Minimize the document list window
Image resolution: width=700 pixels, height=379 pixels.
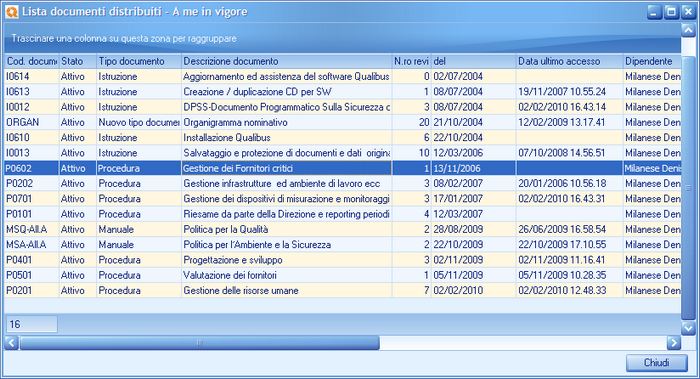pos(654,12)
